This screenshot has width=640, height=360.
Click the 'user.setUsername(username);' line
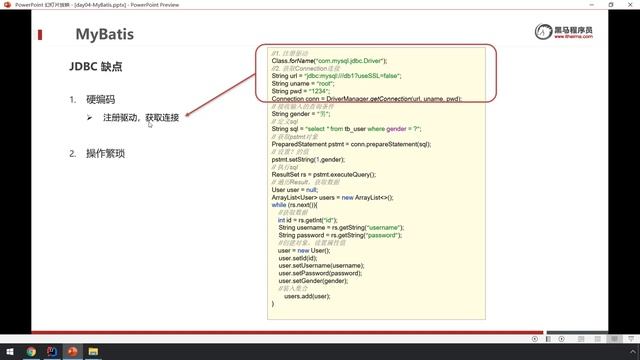coord(321,266)
